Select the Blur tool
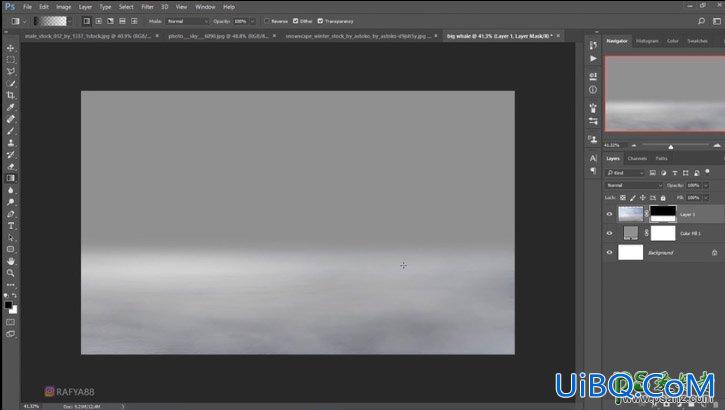 pos(10,190)
